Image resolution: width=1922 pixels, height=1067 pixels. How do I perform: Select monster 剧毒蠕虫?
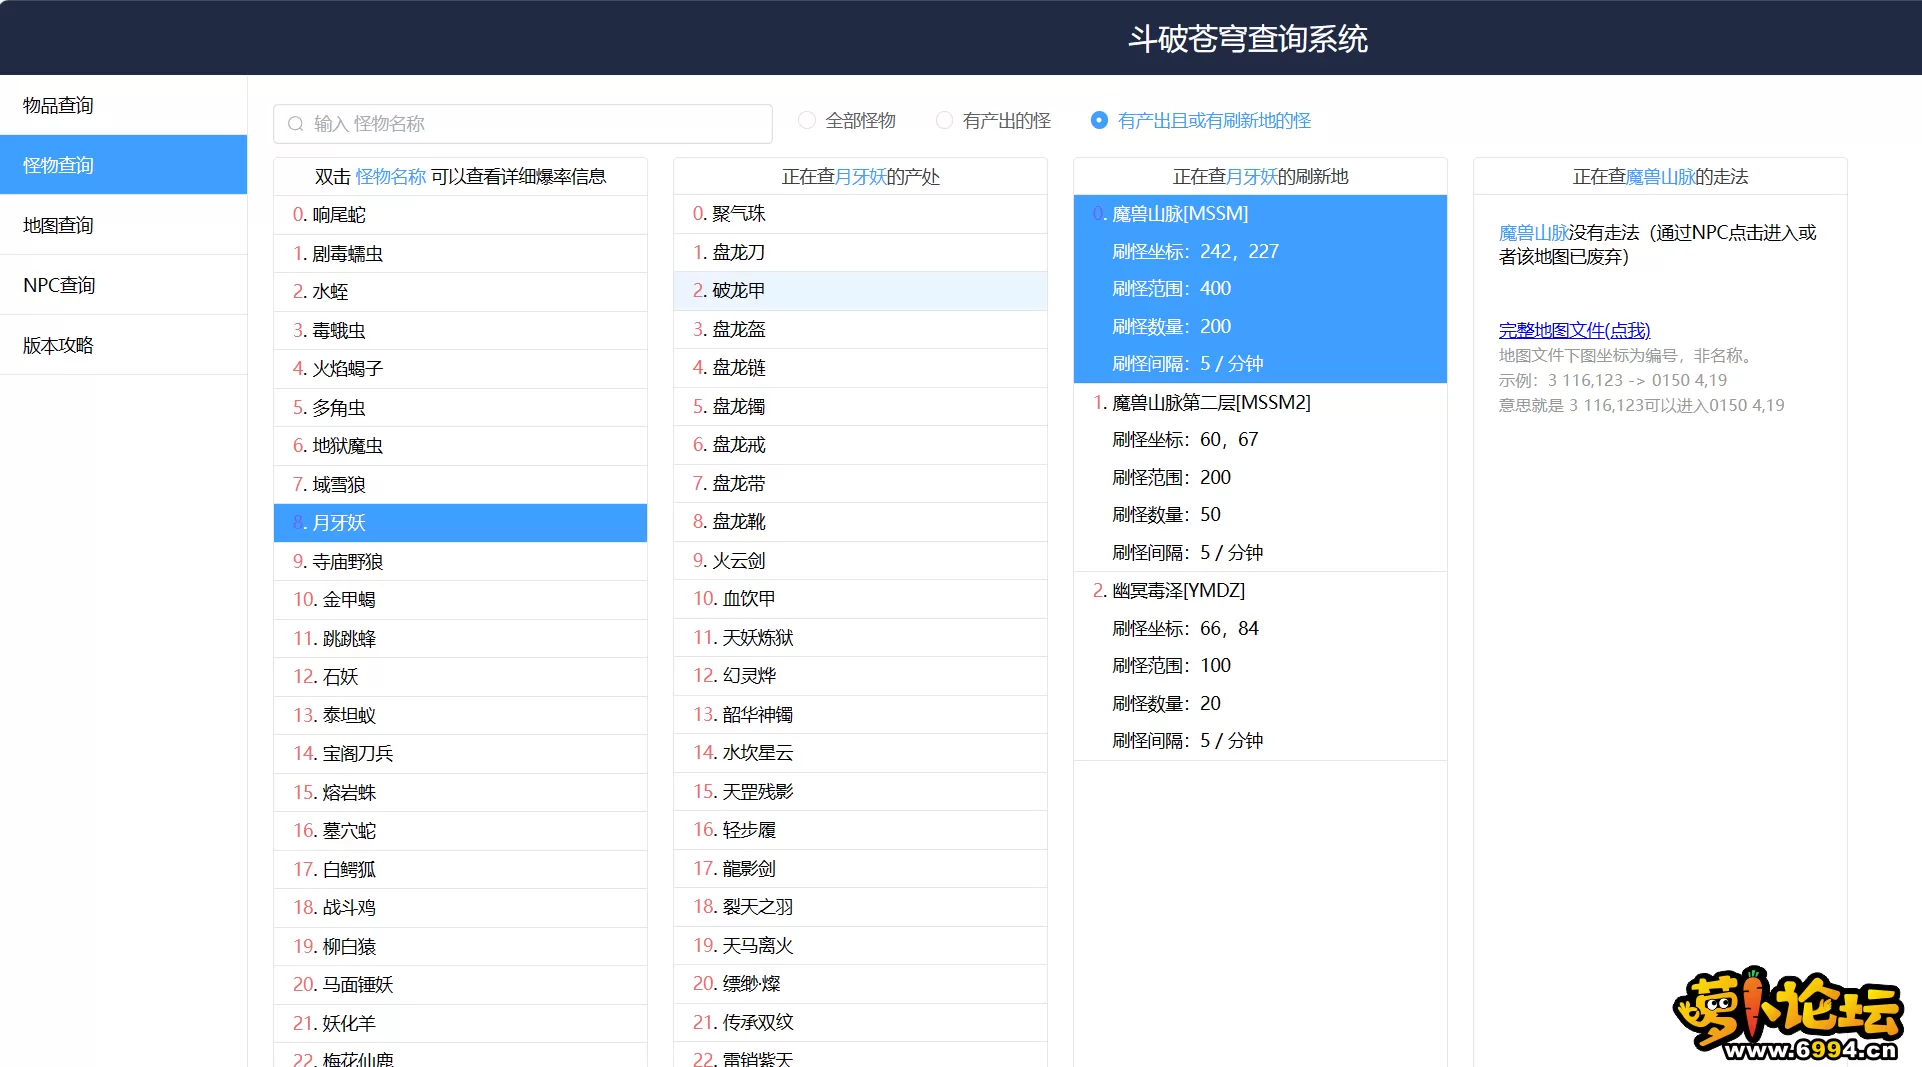pyautogui.click(x=460, y=254)
